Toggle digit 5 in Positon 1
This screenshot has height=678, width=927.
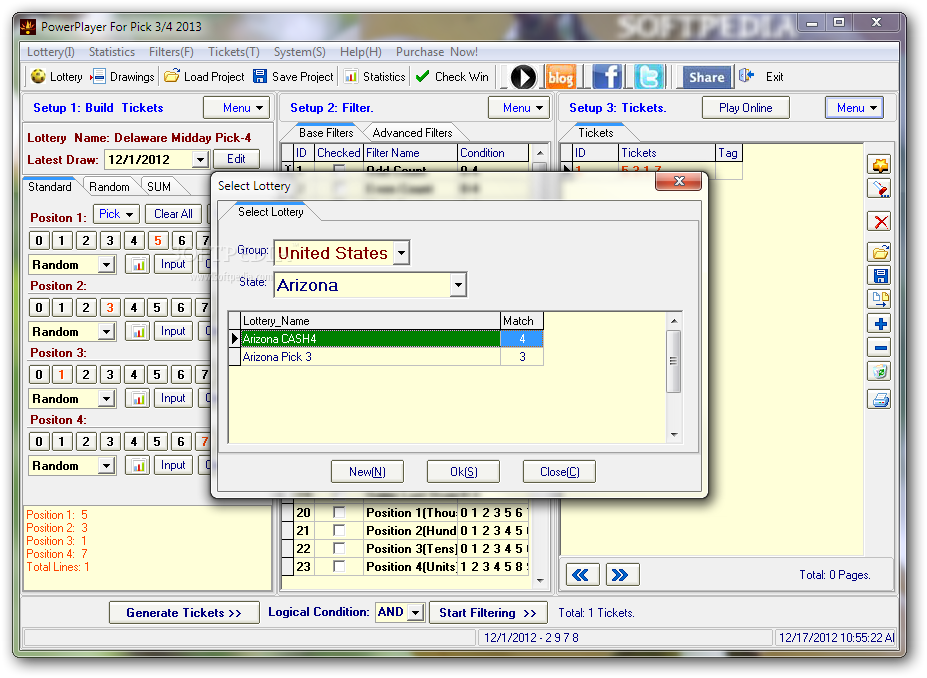(157, 241)
